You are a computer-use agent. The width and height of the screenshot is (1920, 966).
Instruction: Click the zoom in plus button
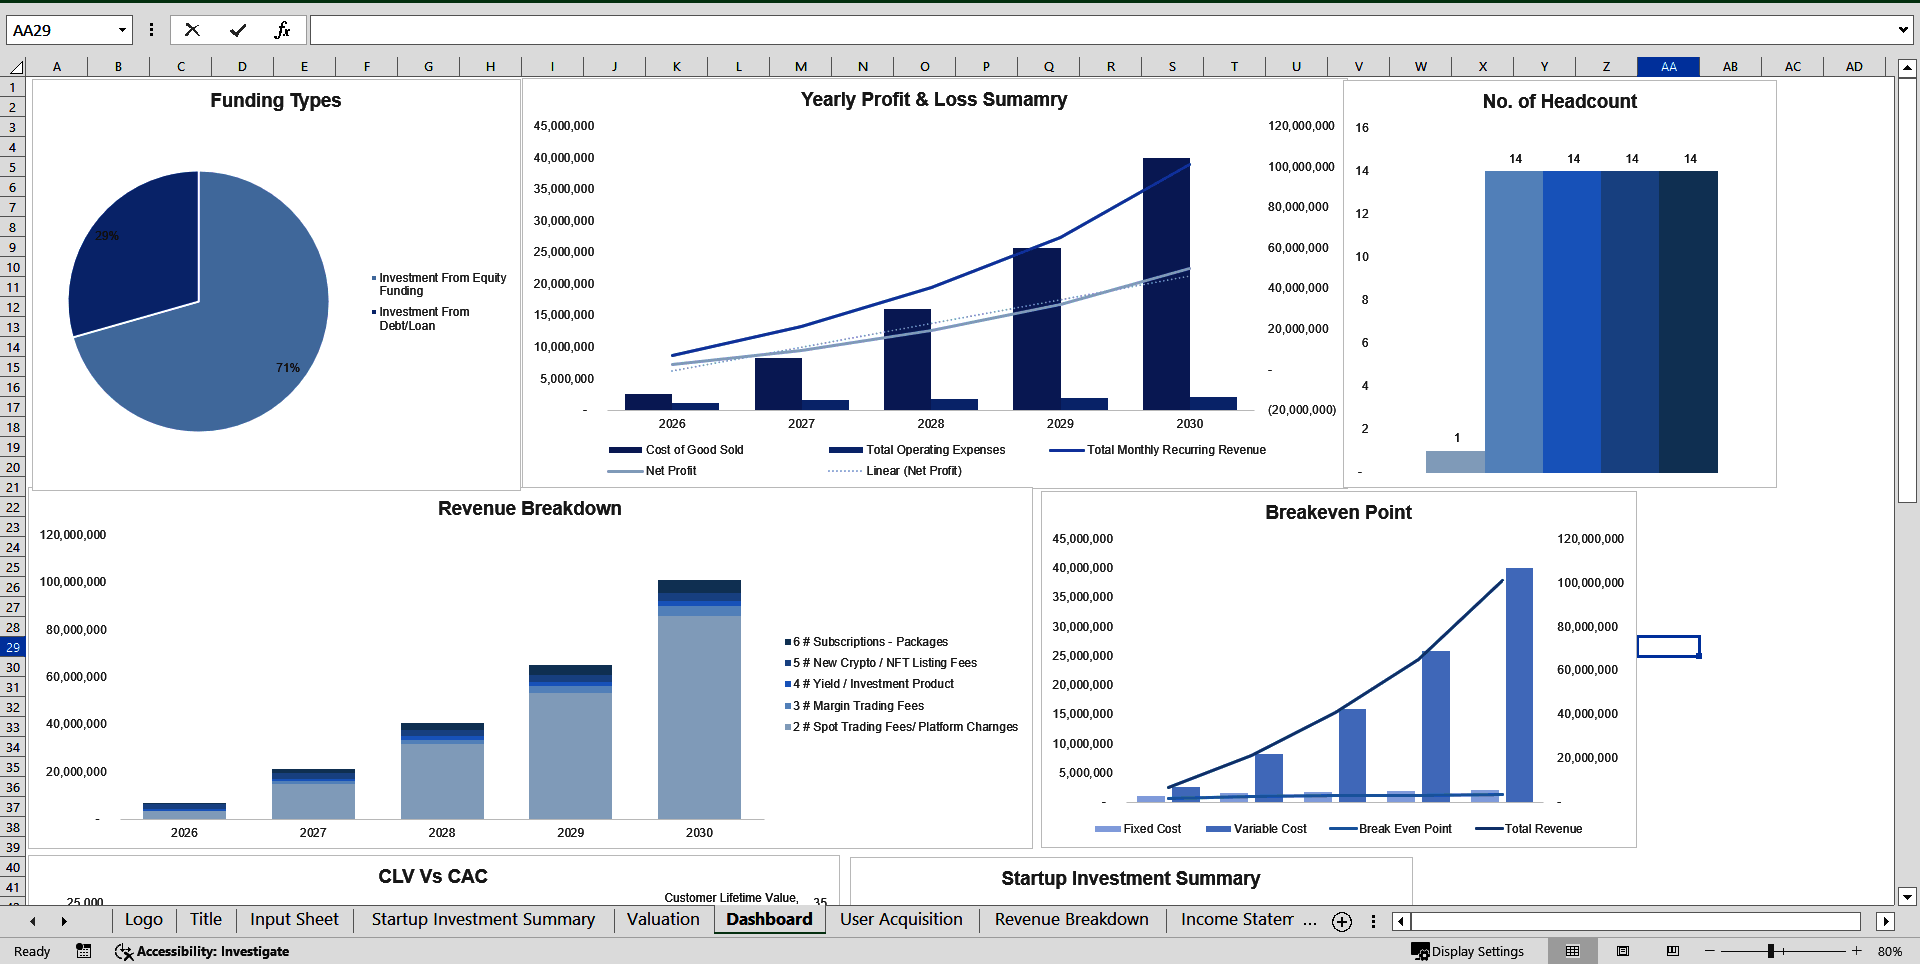coord(1857,951)
